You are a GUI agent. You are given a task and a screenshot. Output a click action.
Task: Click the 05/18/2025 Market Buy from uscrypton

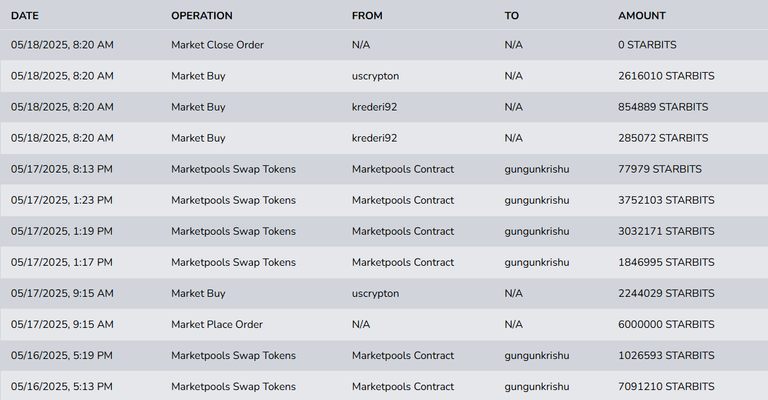[x=198, y=76]
